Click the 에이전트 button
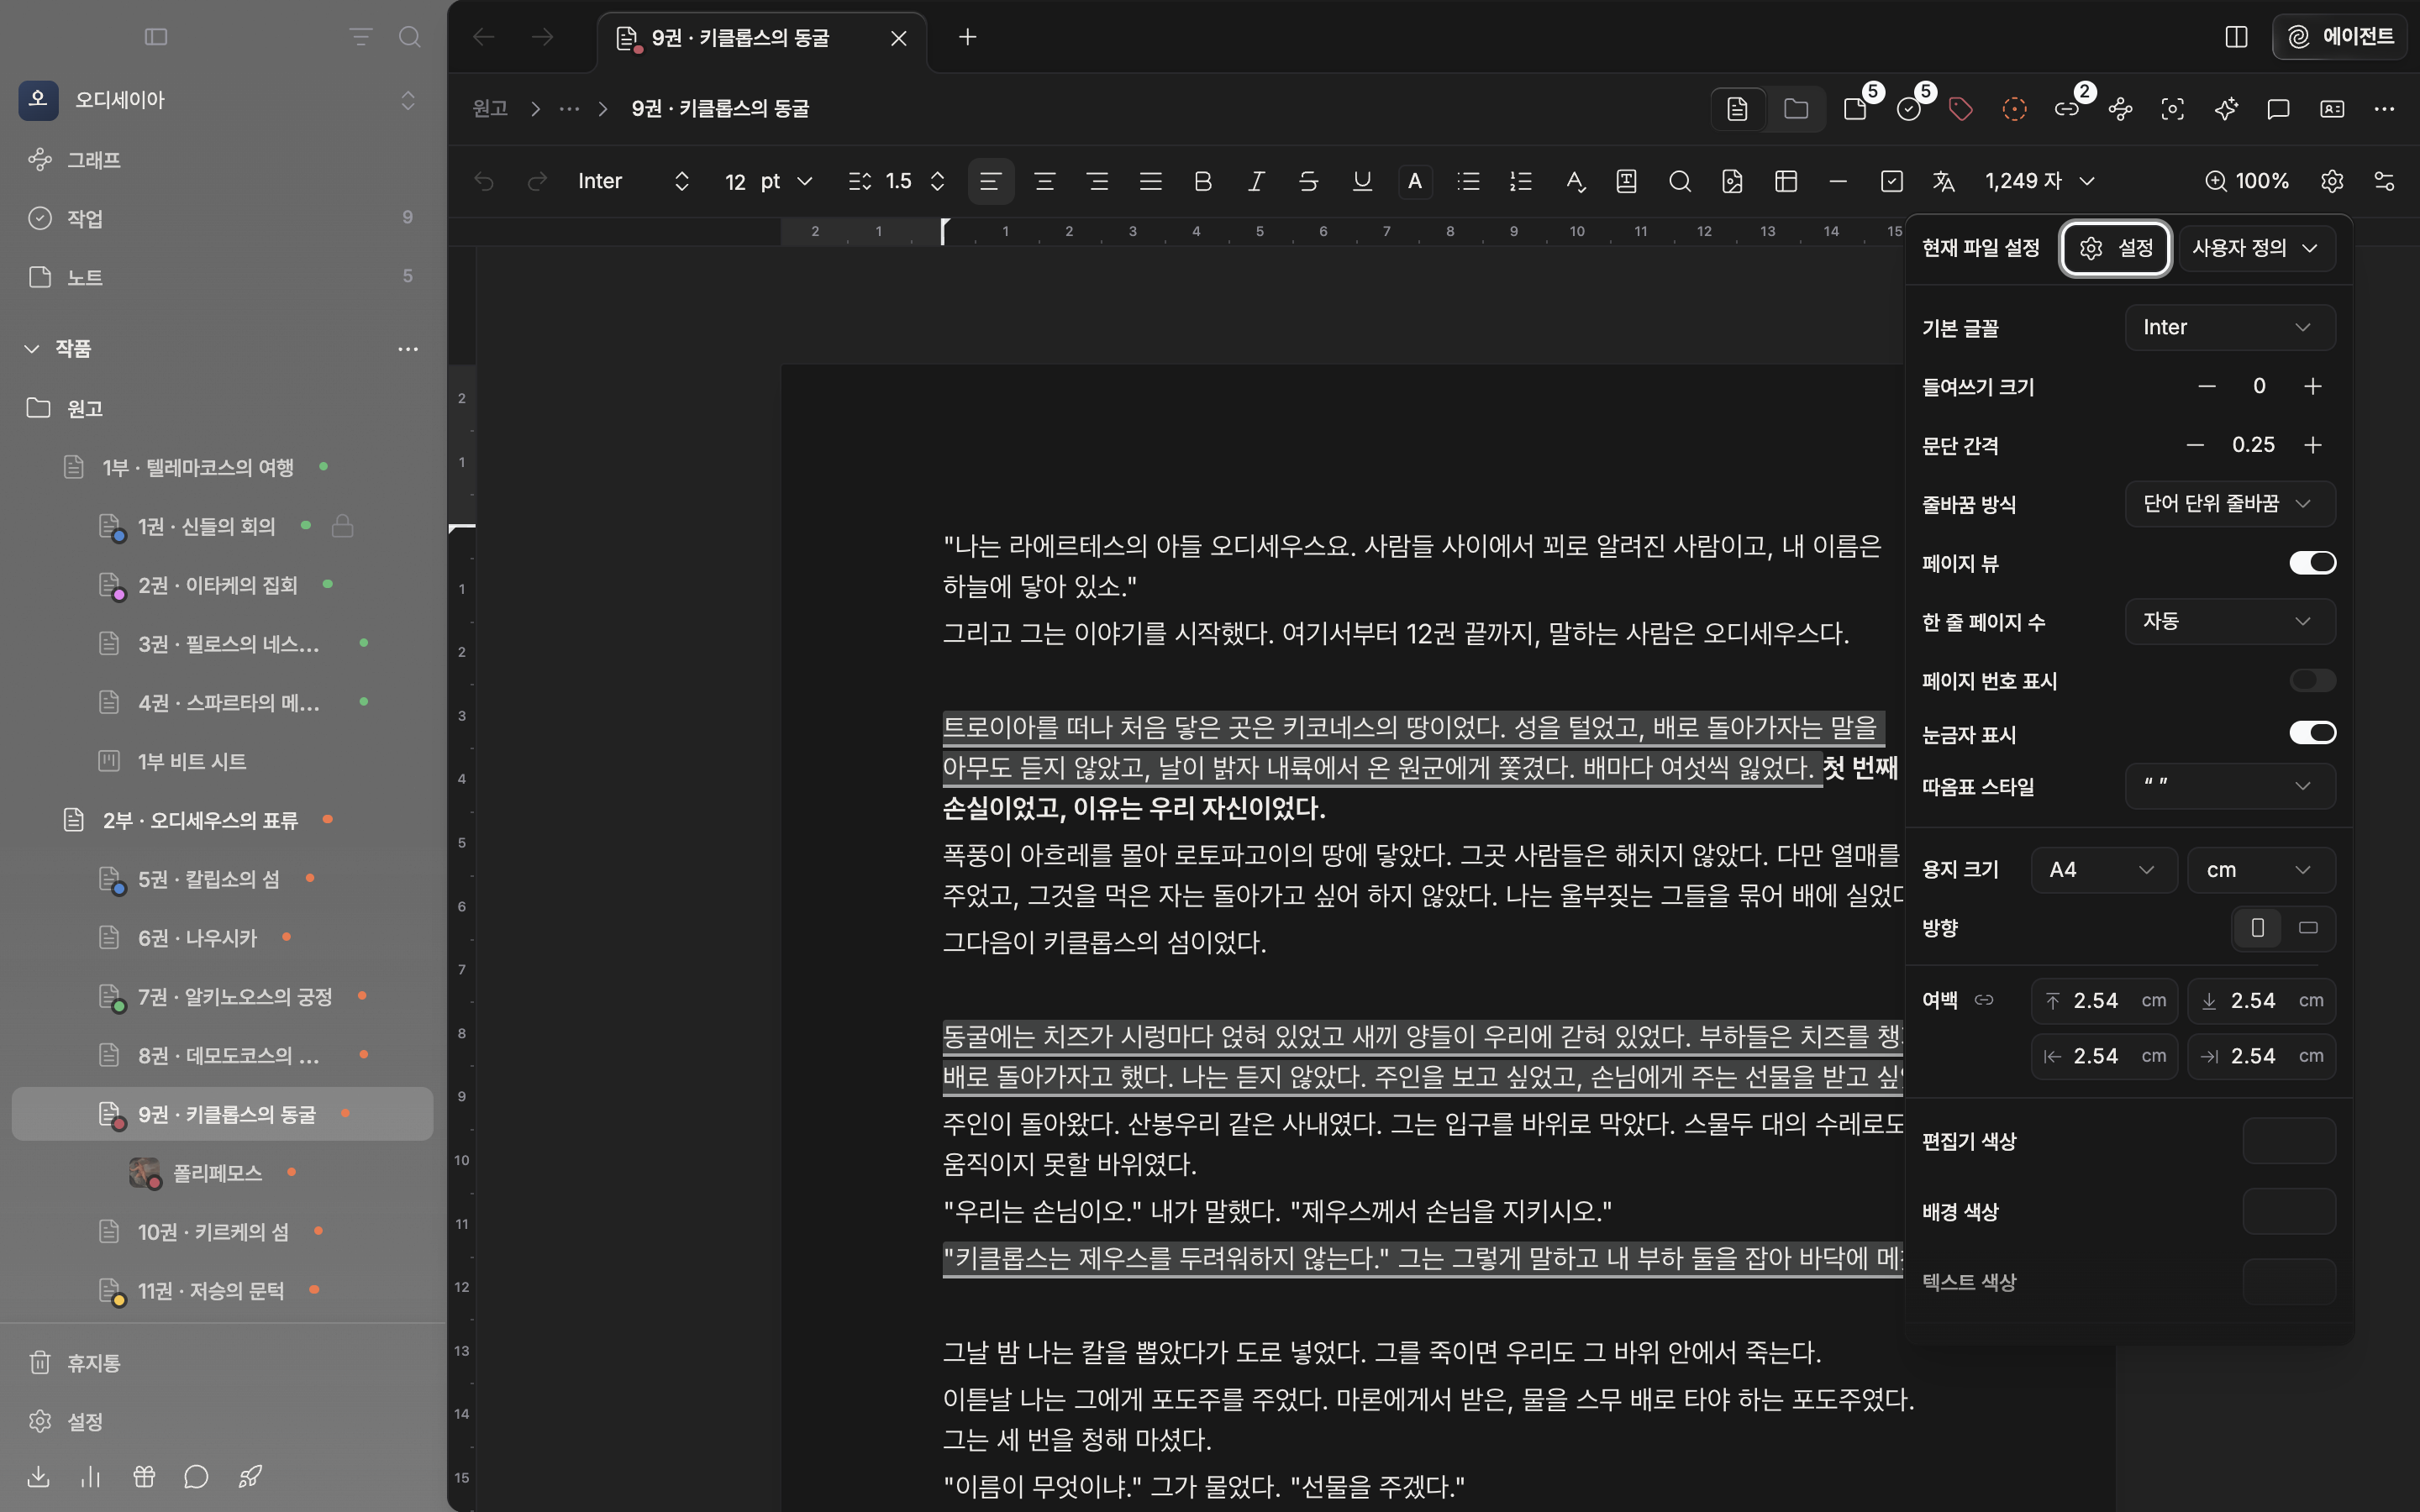 point(2340,37)
